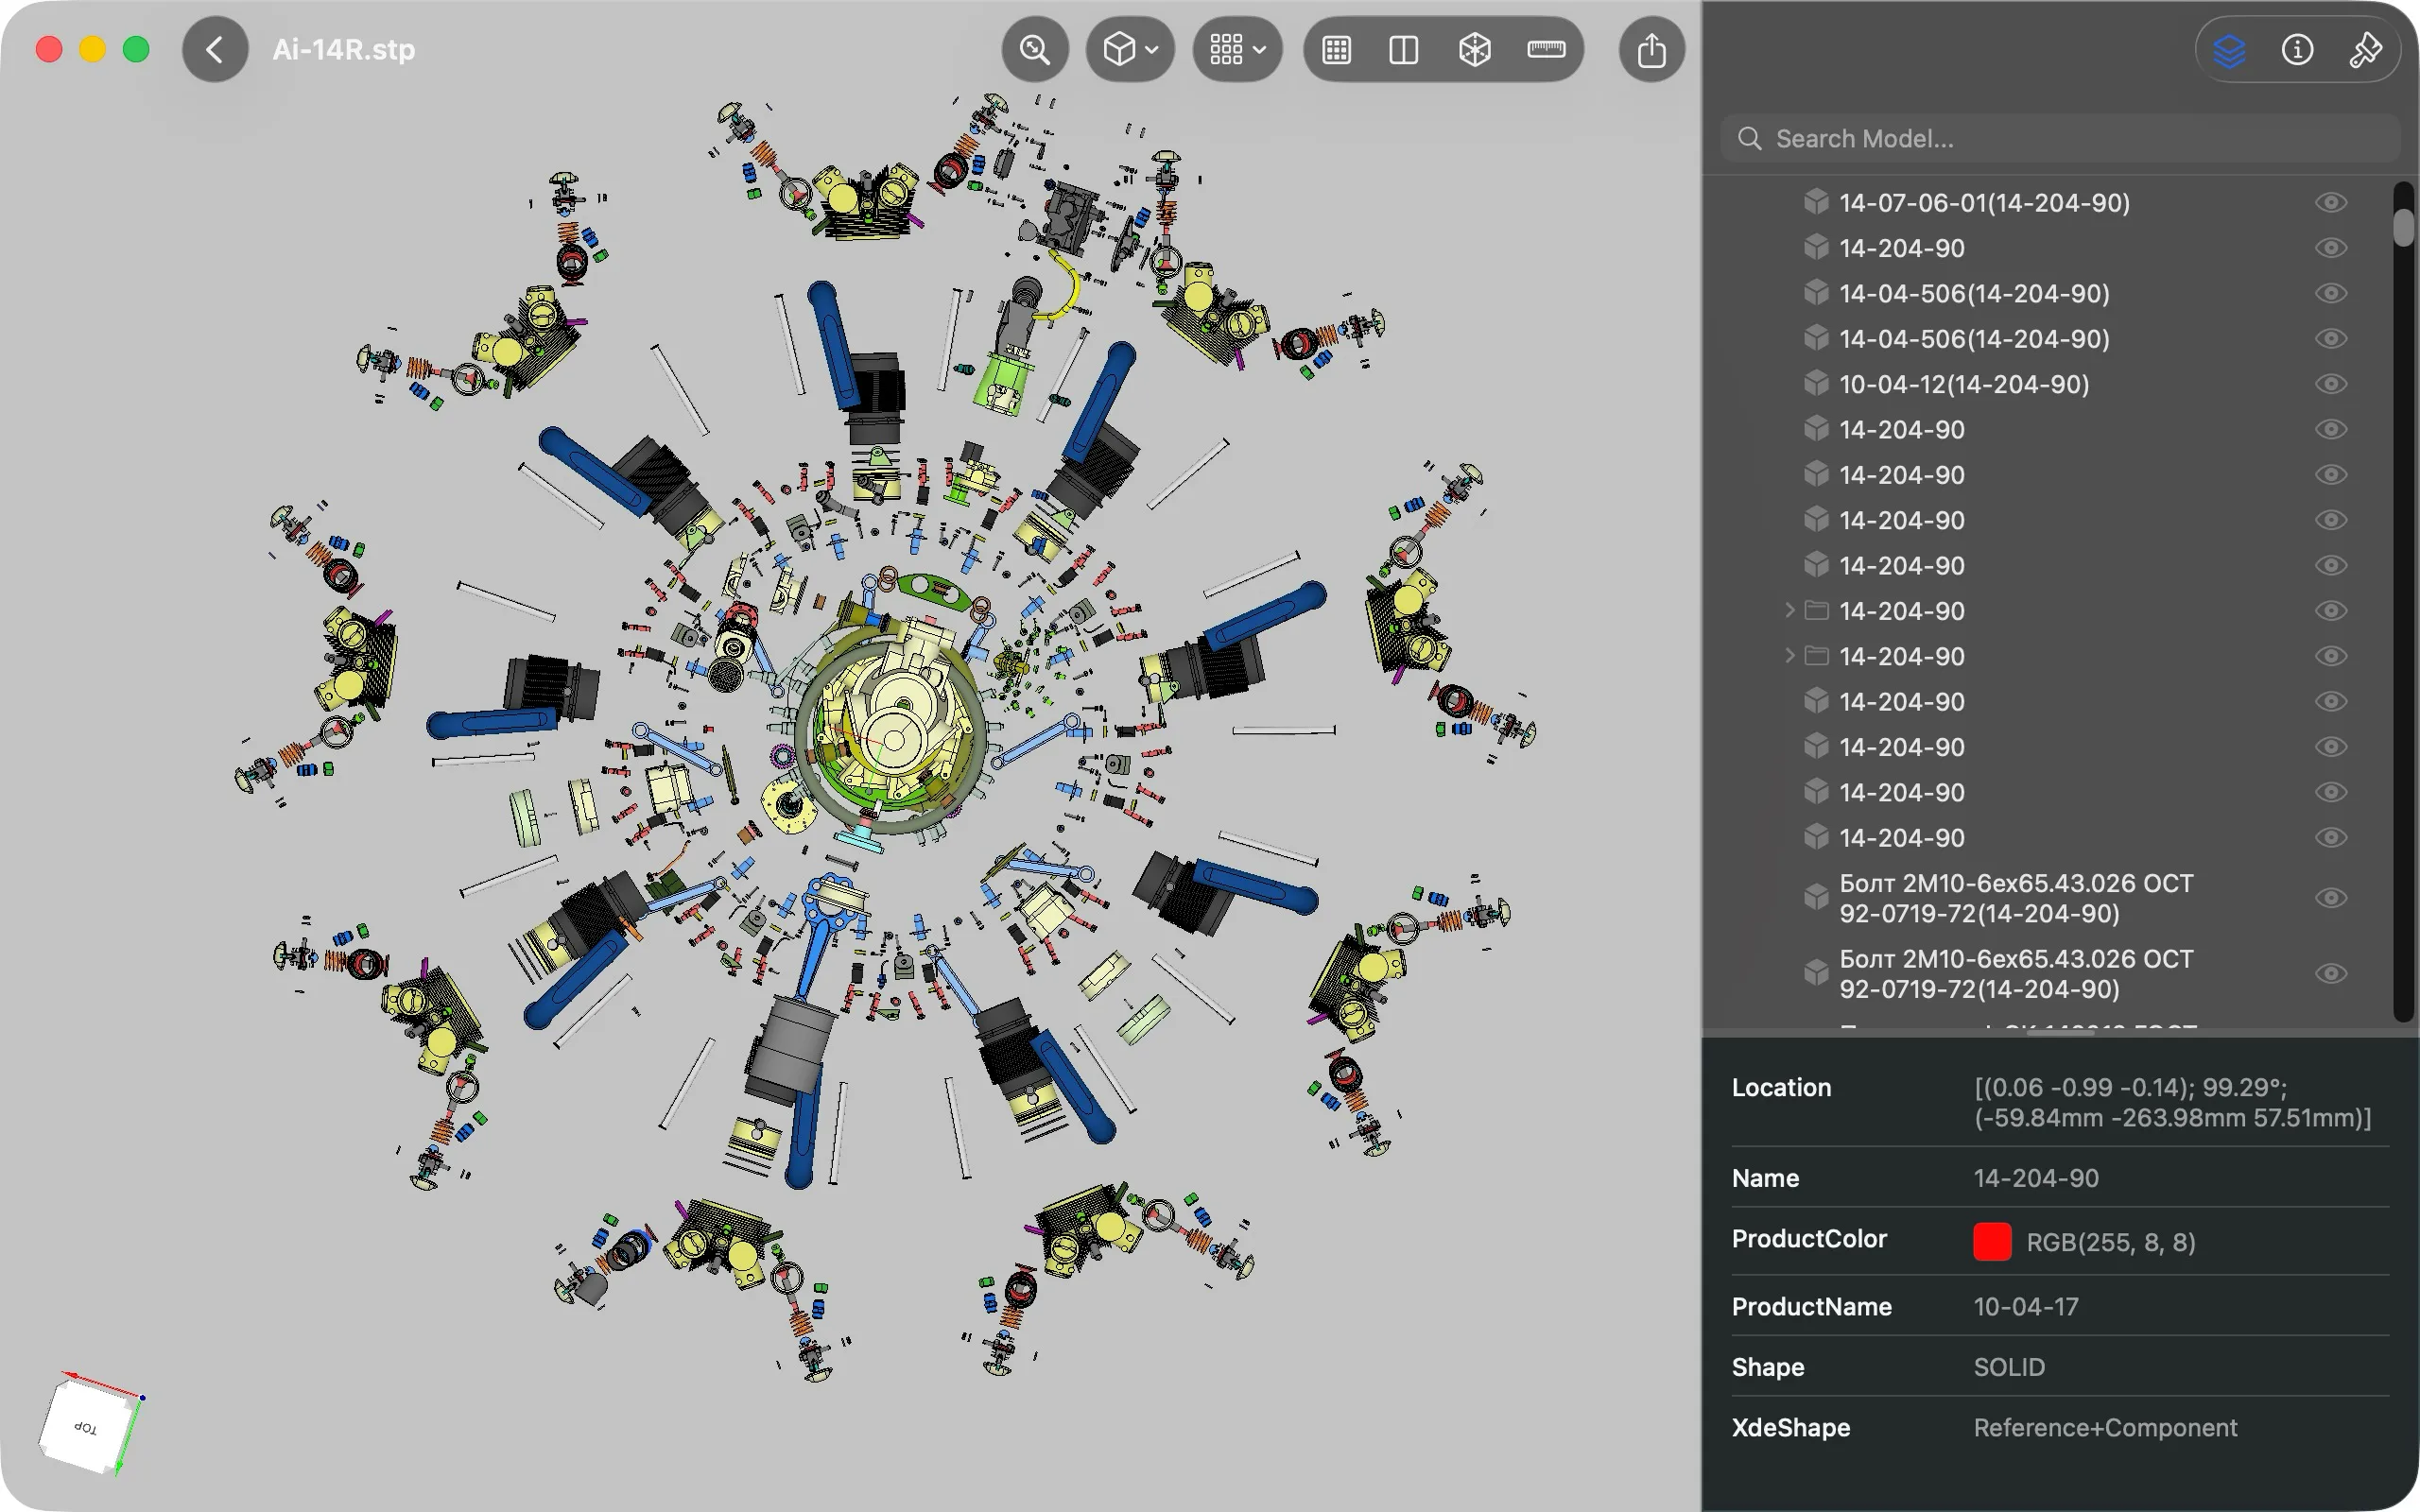Screen dimensions: 2420x1512
Task: Click XdeShape value Reference+Component
Action: point(2105,1427)
